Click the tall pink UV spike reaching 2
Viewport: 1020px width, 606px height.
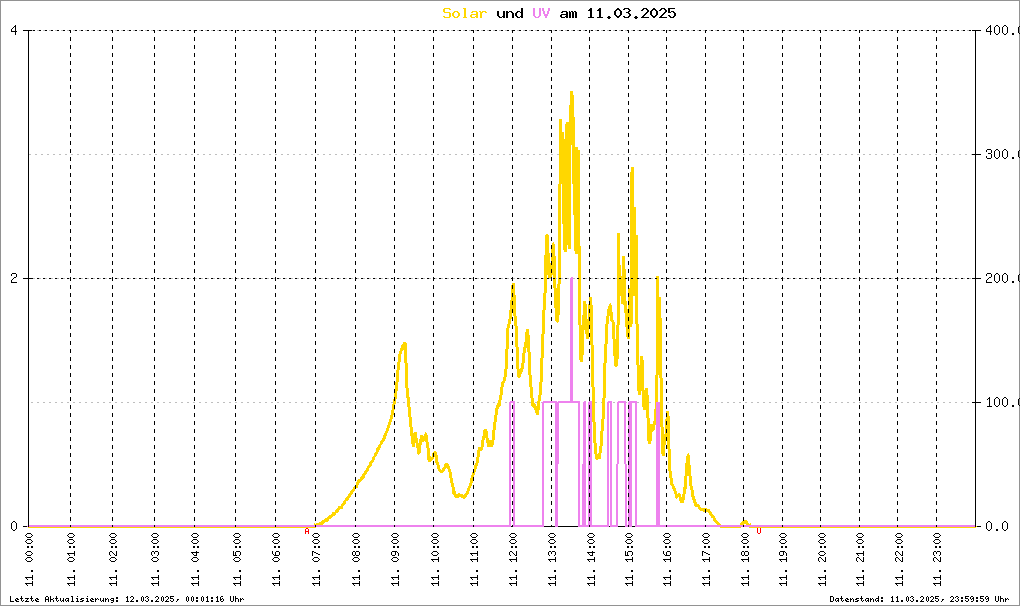point(572,338)
